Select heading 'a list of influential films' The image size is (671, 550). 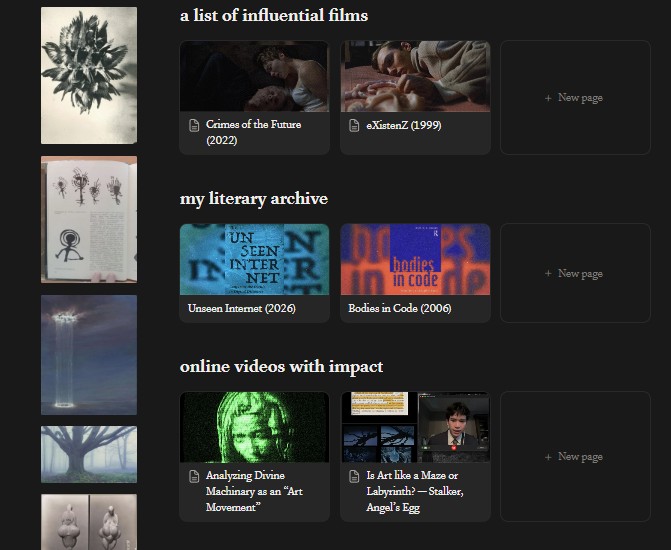274,16
